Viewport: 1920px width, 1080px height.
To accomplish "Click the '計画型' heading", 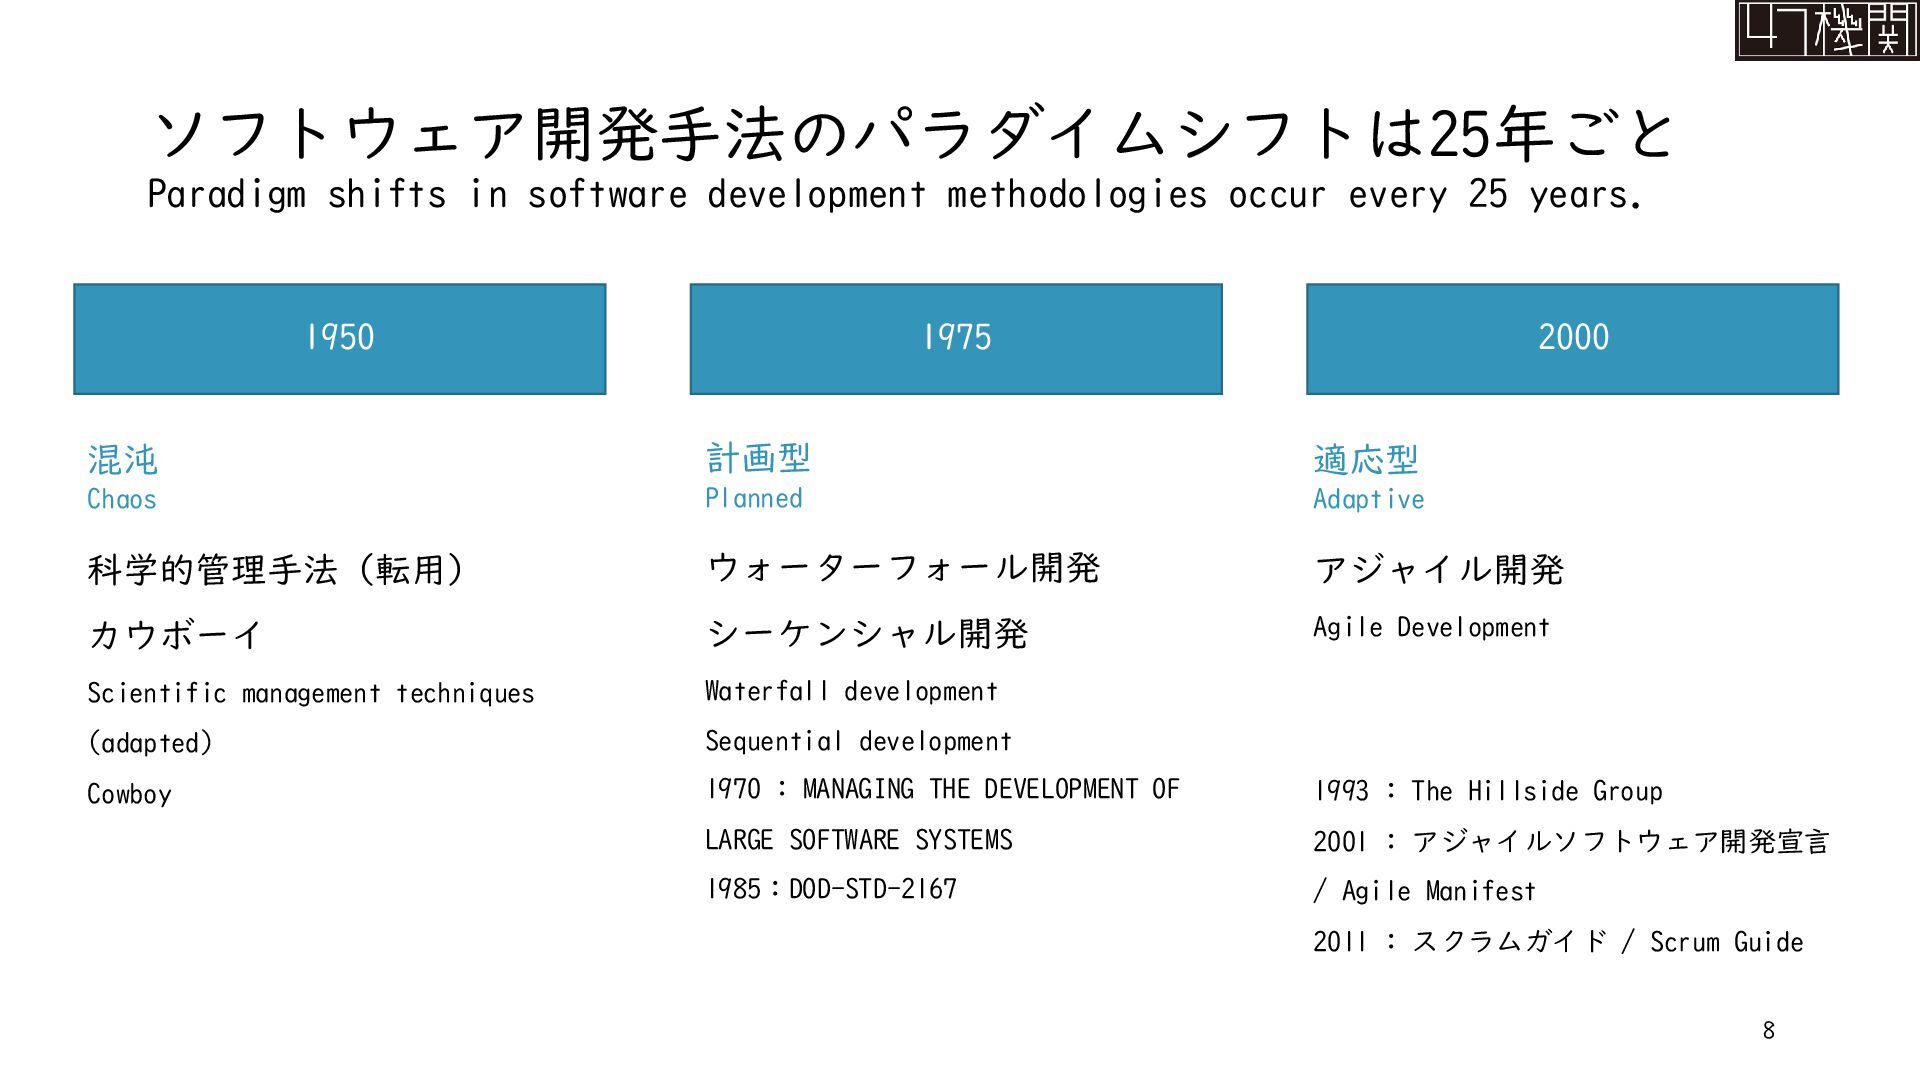I will point(758,458).
